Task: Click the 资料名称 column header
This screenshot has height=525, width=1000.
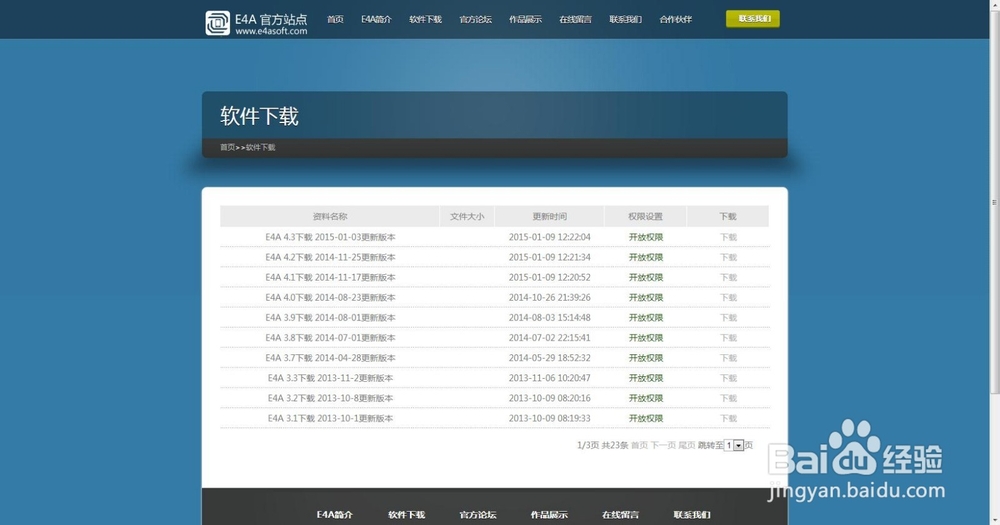Action: click(330, 216)
